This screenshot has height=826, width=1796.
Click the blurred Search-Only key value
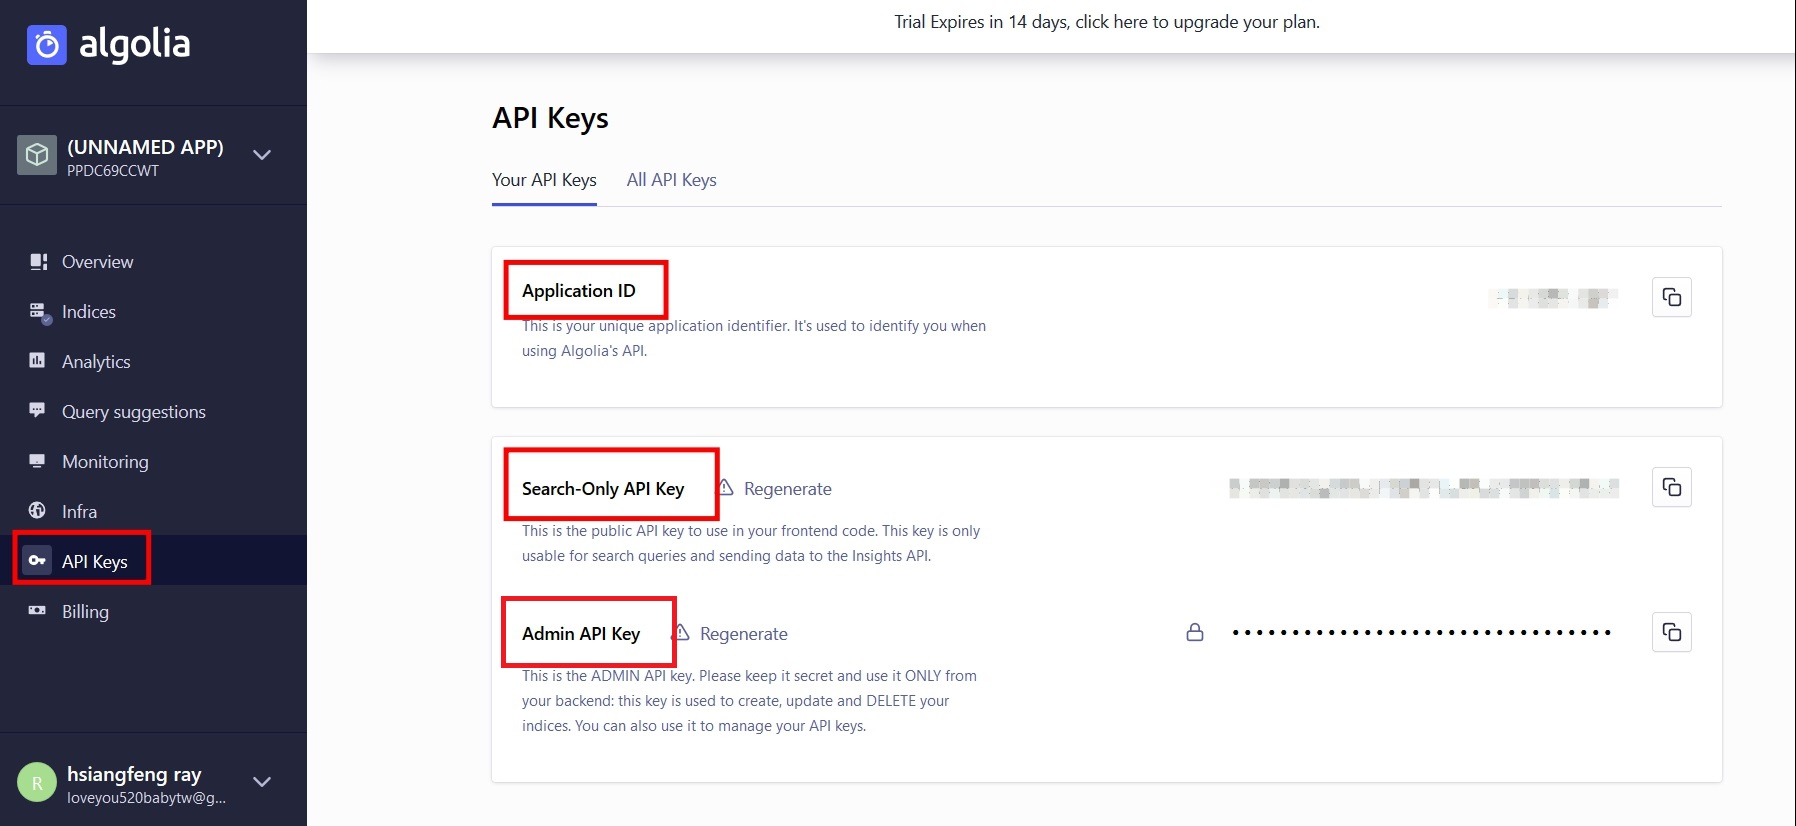(x=1424, y=488)
